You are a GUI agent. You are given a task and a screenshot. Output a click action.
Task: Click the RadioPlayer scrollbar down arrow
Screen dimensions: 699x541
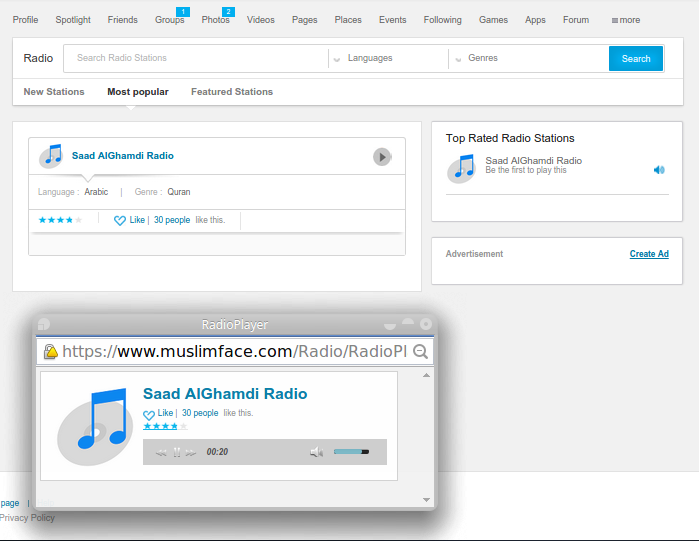coord(426,500)
